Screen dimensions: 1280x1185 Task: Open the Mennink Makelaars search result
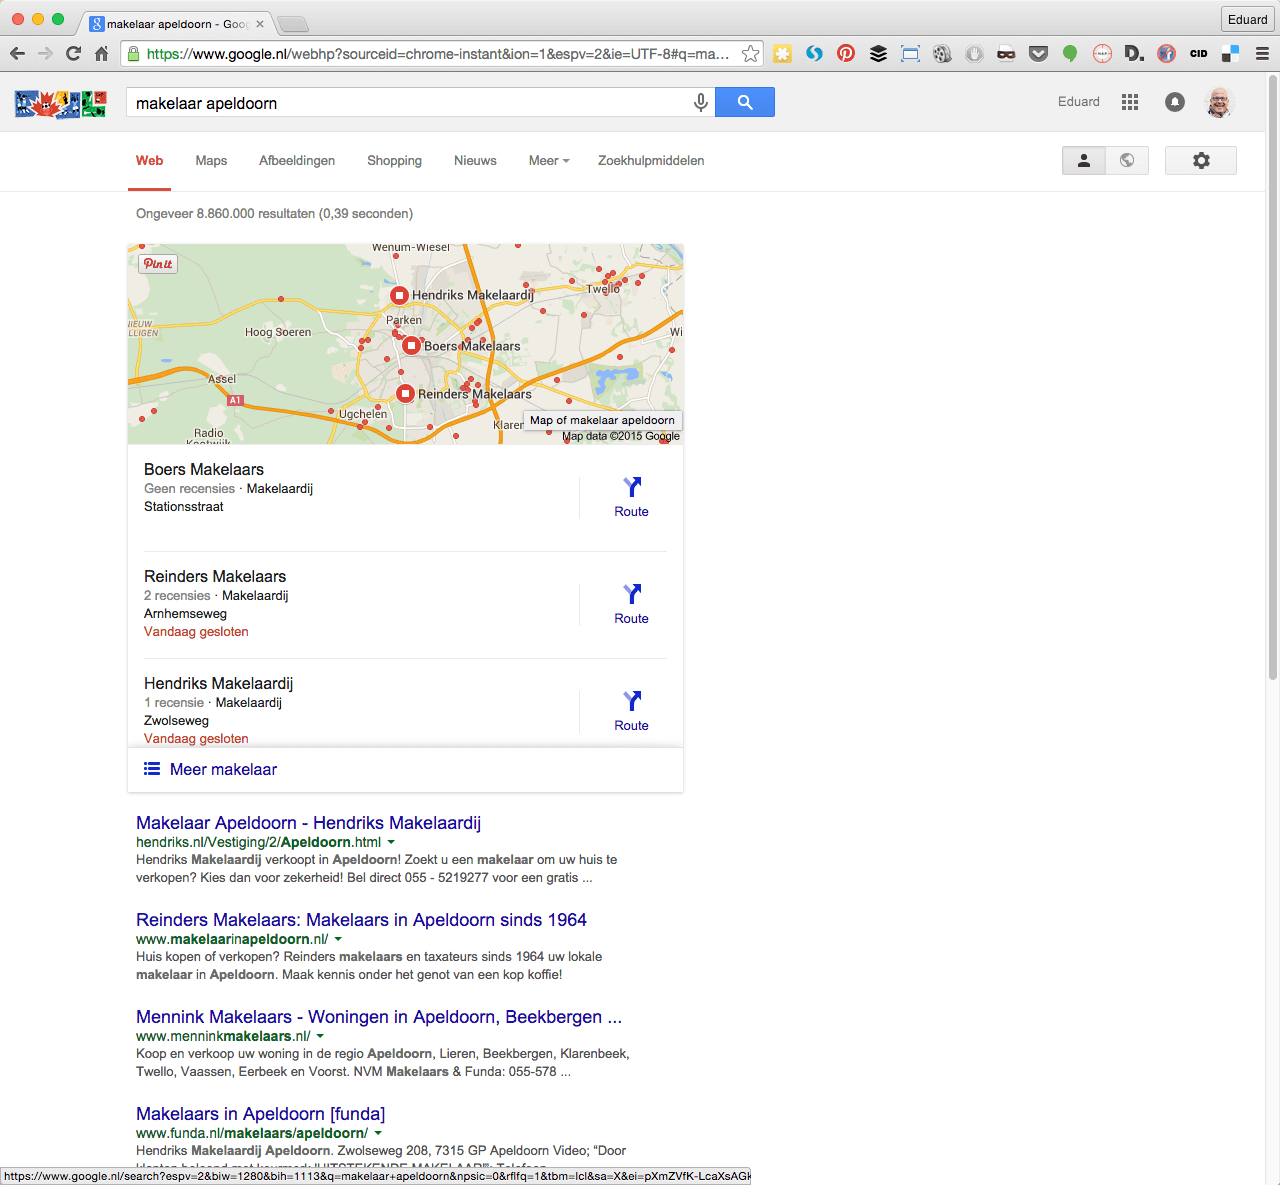point(378,1017)
